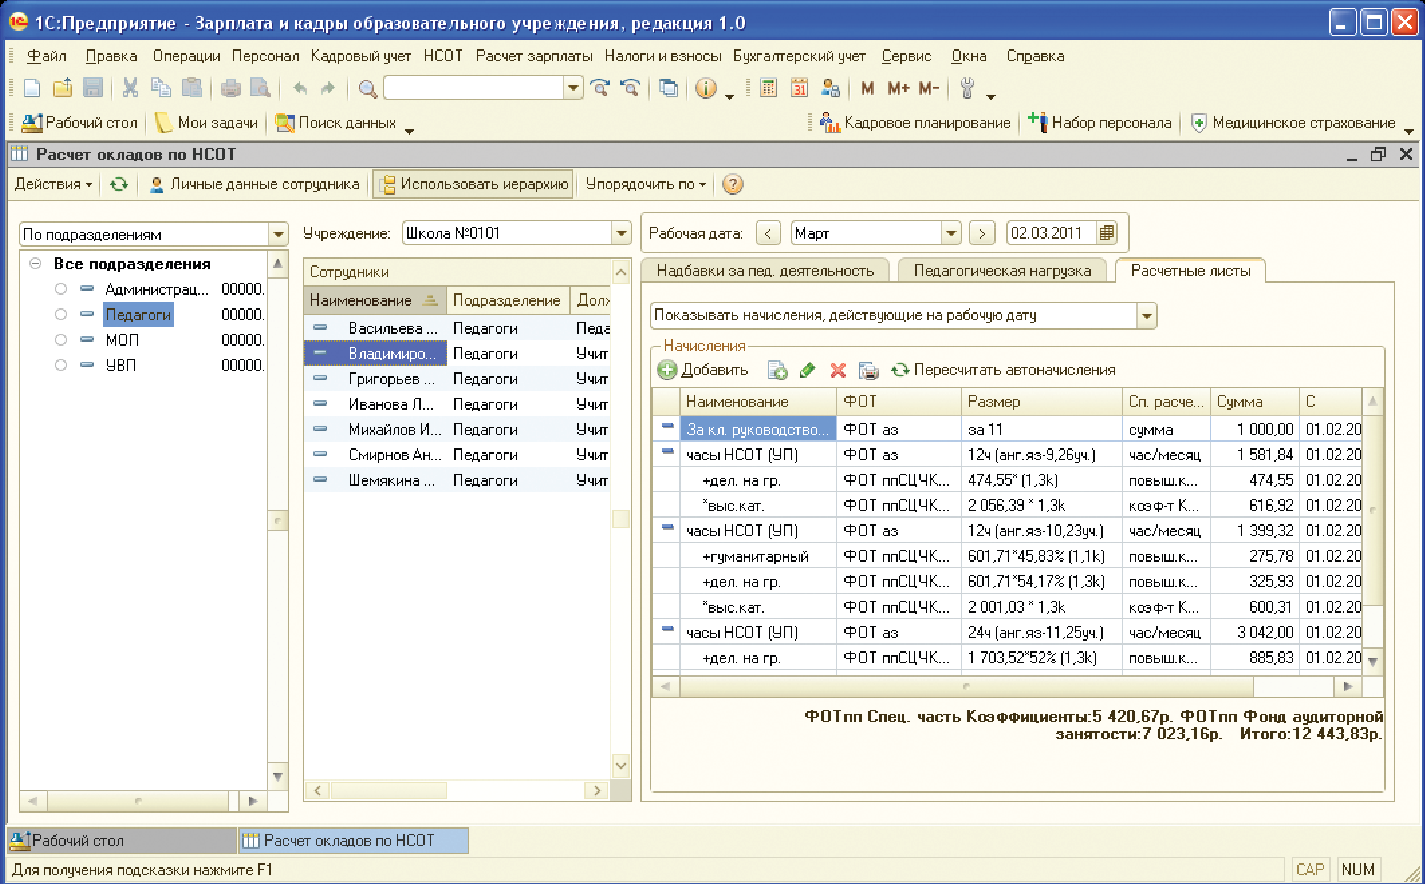1425x884 pixels.
Task: Click the M- memory subtract button
Action: (x=928, y=89)
